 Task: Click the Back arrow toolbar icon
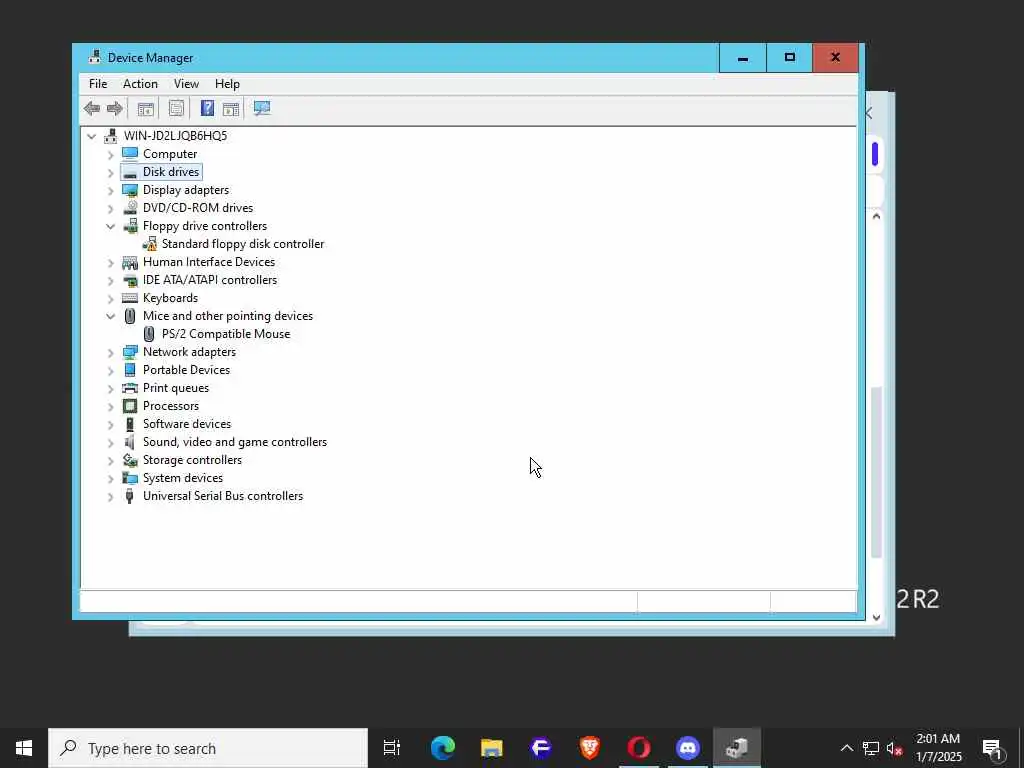point(91,108)
